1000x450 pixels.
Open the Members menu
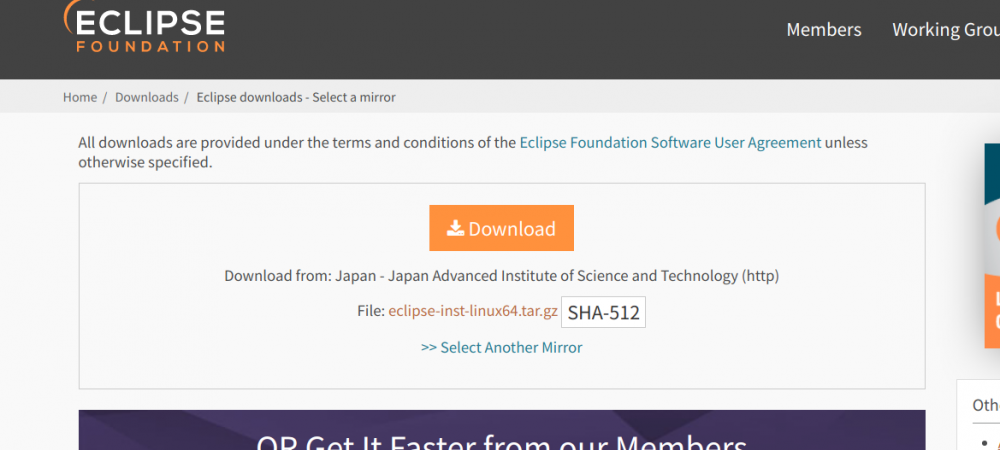[823, 29]
